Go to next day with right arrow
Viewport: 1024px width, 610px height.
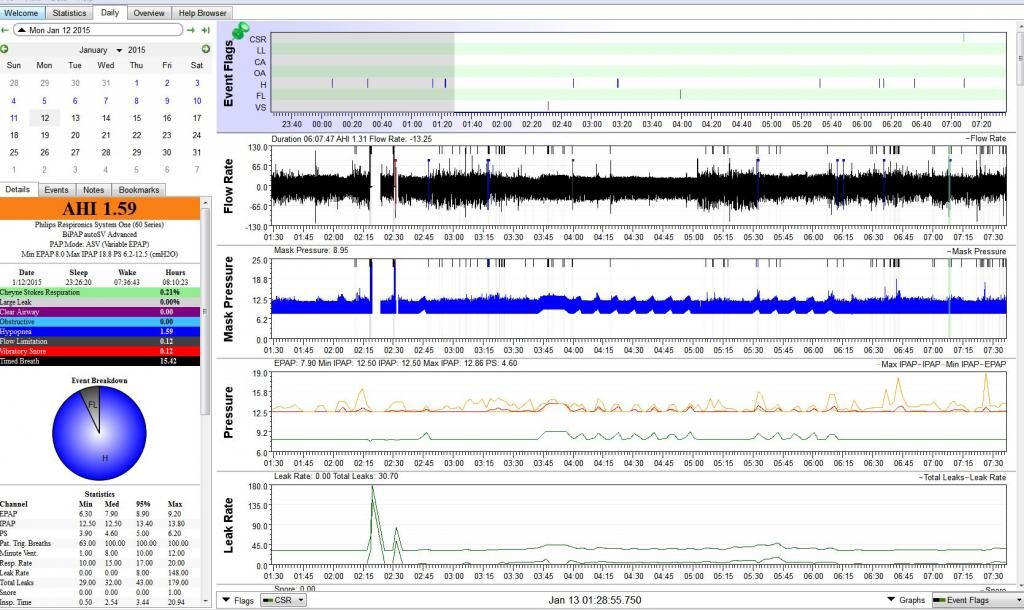[190, 31]
